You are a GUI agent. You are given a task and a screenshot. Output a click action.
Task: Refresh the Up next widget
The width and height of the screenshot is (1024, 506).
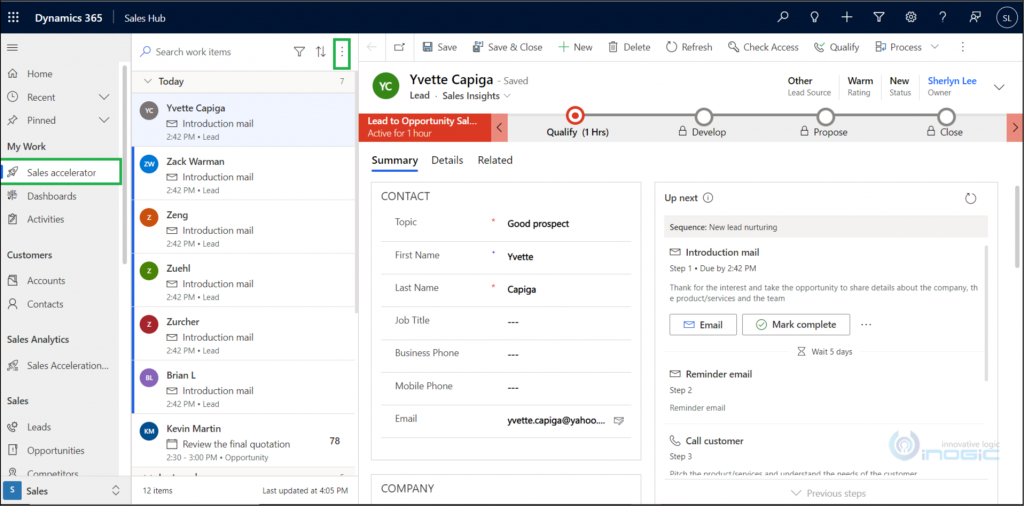[970, 198]
